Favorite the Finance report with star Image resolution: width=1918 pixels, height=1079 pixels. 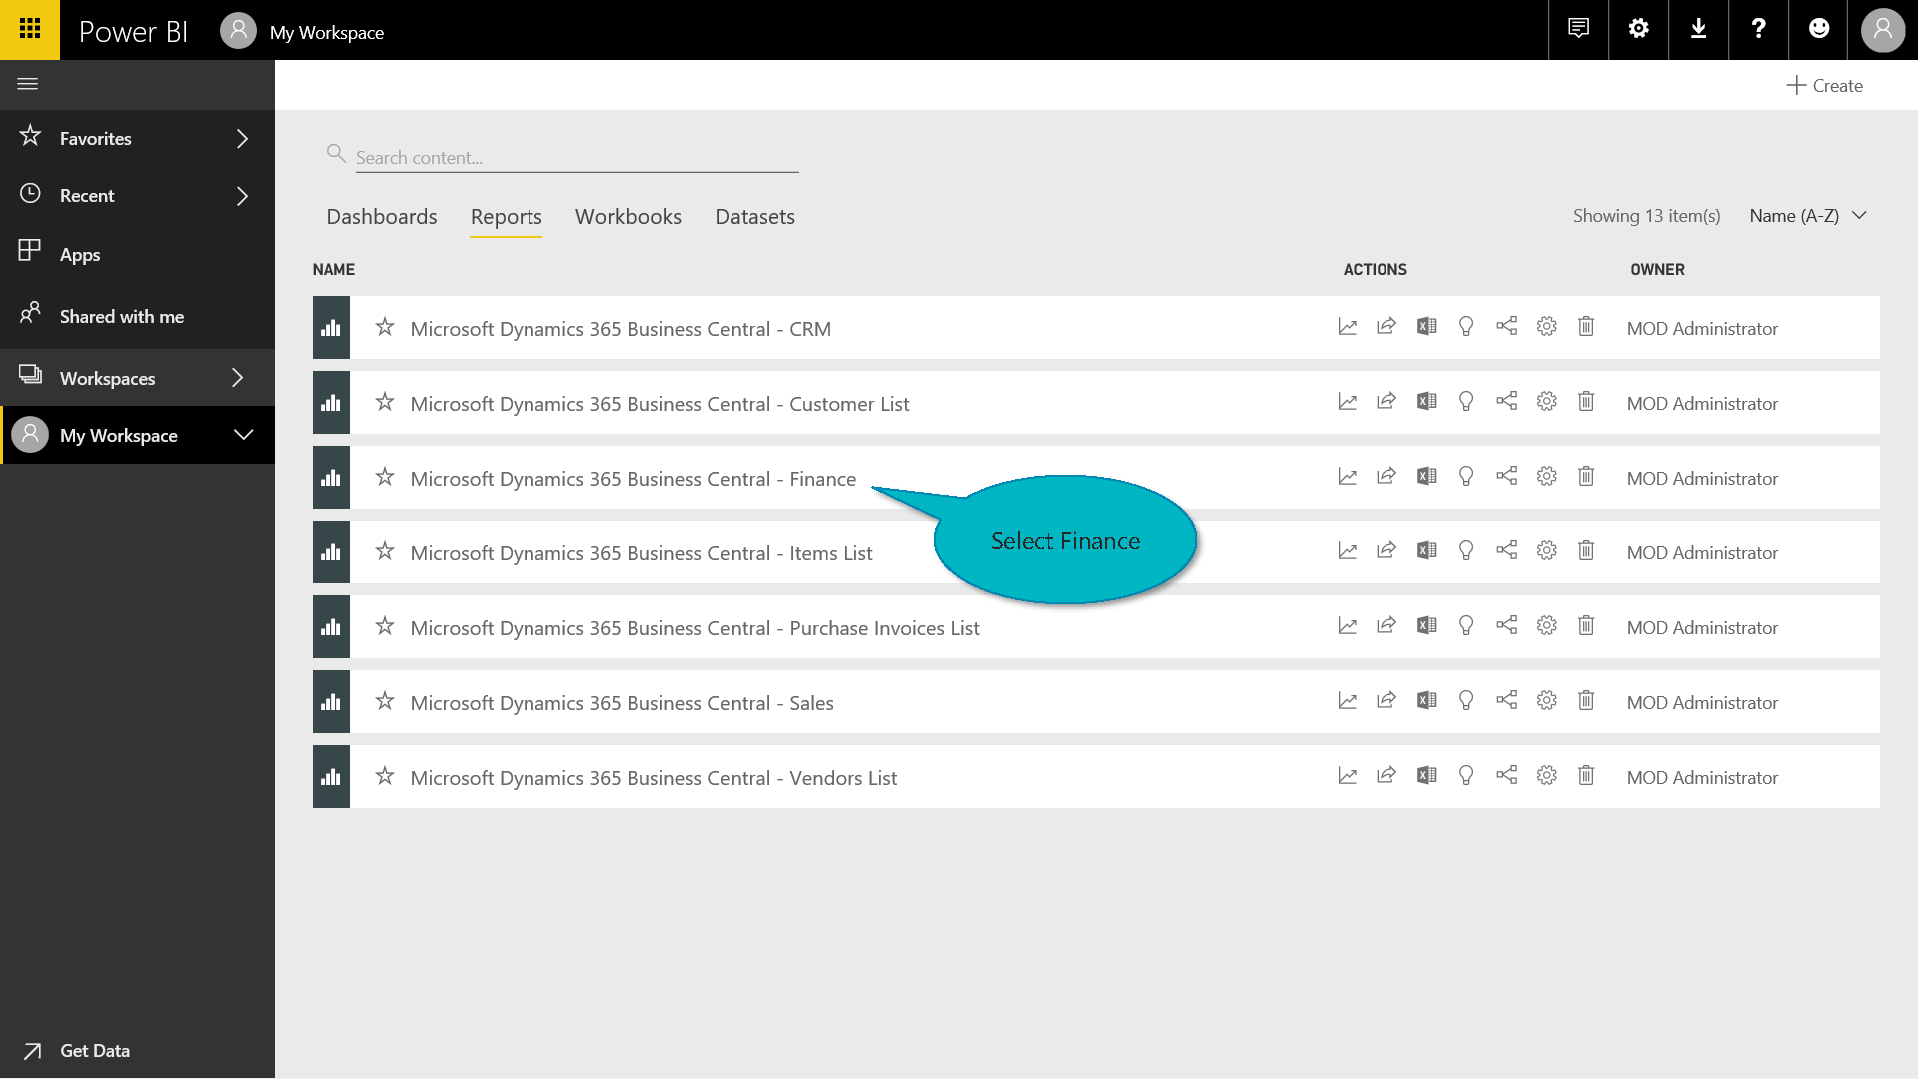(385, 478)
